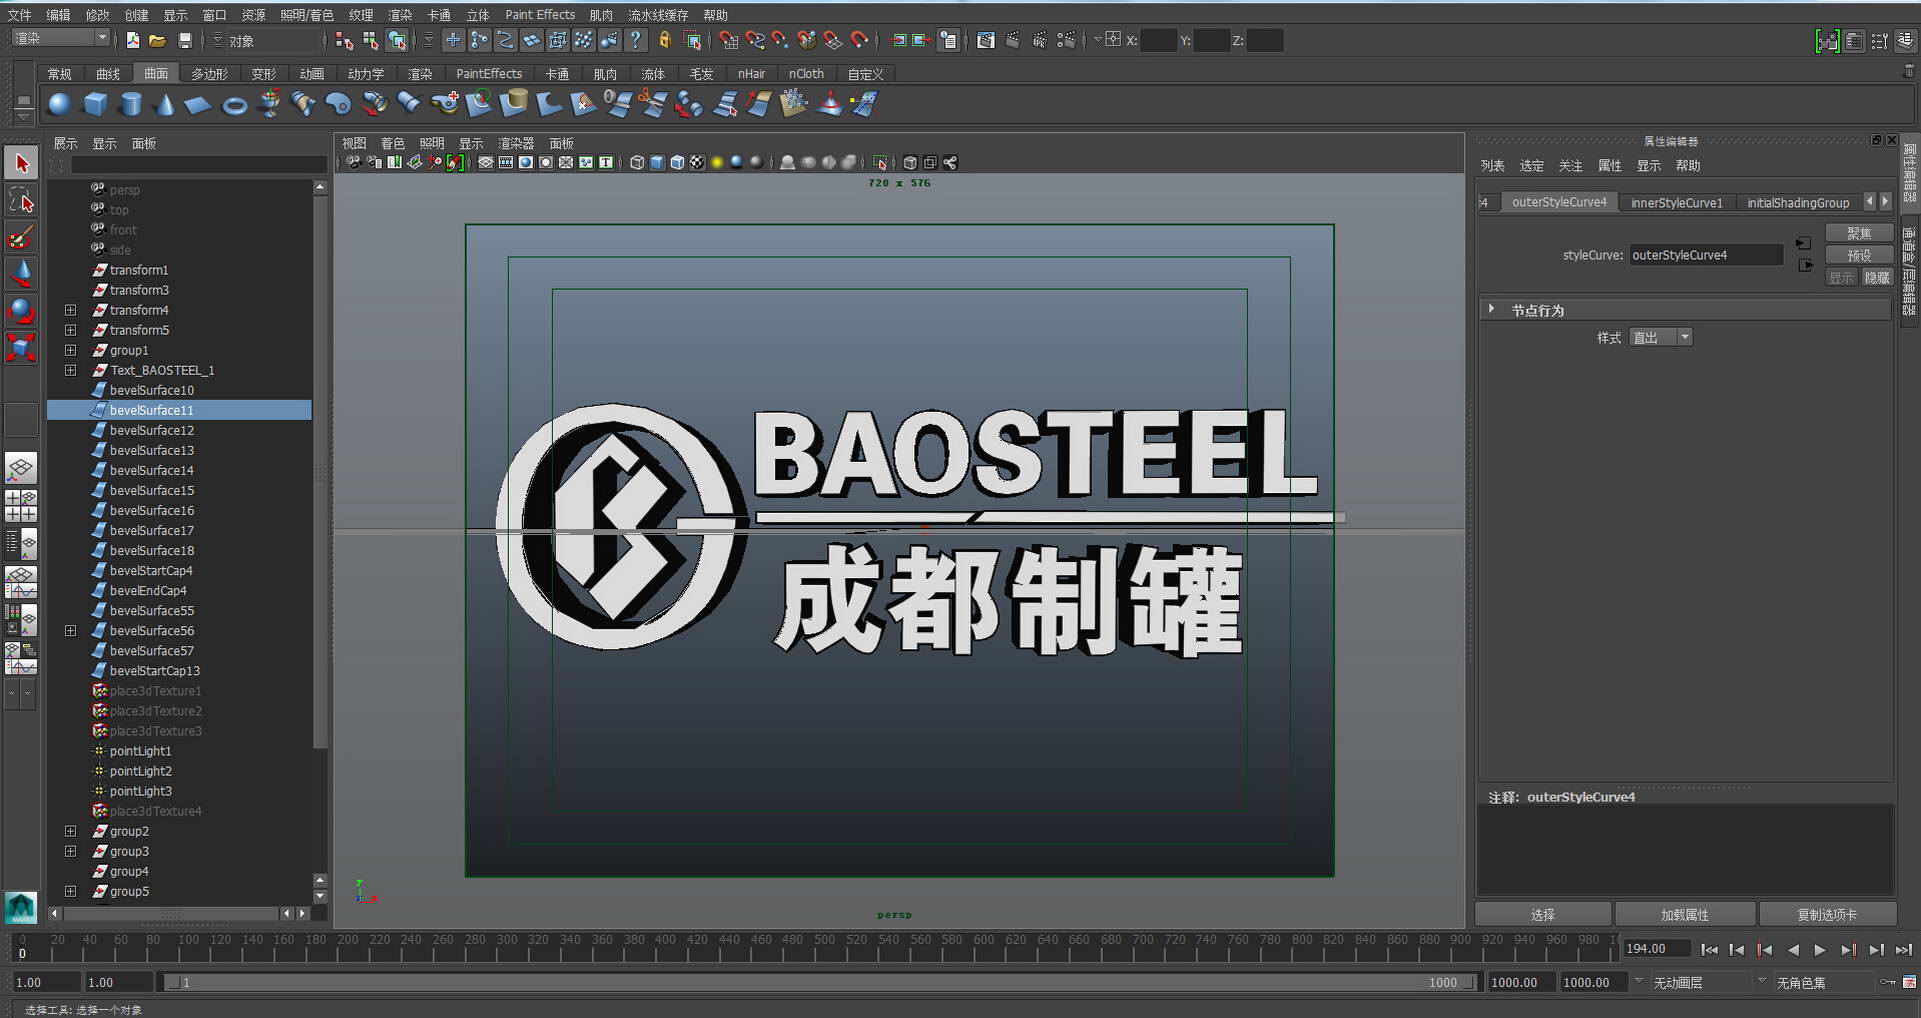Screen dimensions: 1921x1018
Task: Toggle the viewport grid display icon
Action: pyautogui.click(x=485, y=163)
